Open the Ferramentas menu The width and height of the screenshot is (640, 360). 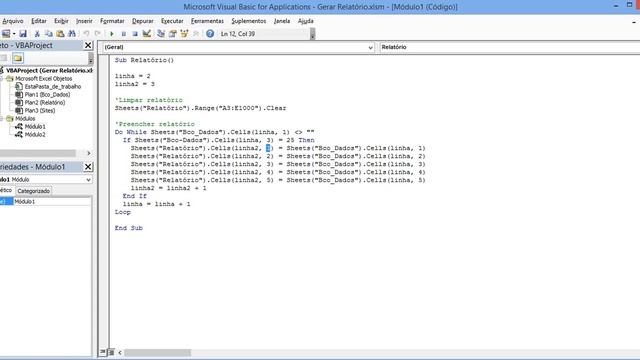(207, 21)
